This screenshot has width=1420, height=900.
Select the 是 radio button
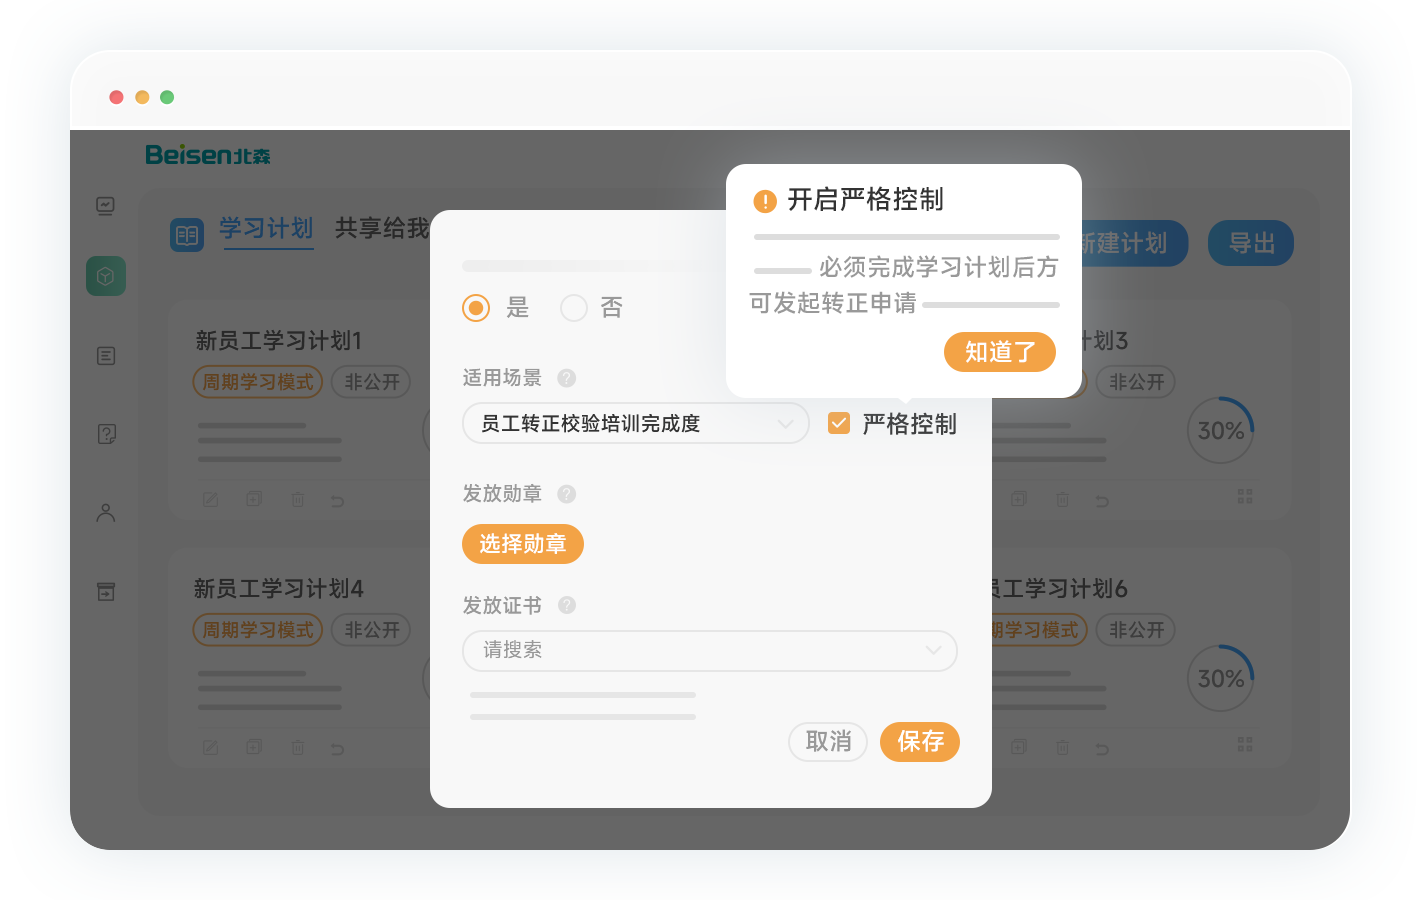tap(476, 308)
